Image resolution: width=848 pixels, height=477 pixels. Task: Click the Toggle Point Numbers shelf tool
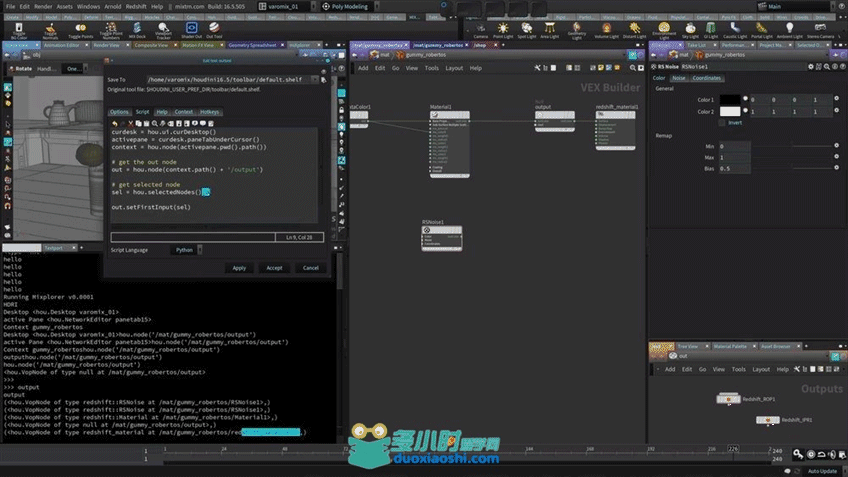click(111, 31)
